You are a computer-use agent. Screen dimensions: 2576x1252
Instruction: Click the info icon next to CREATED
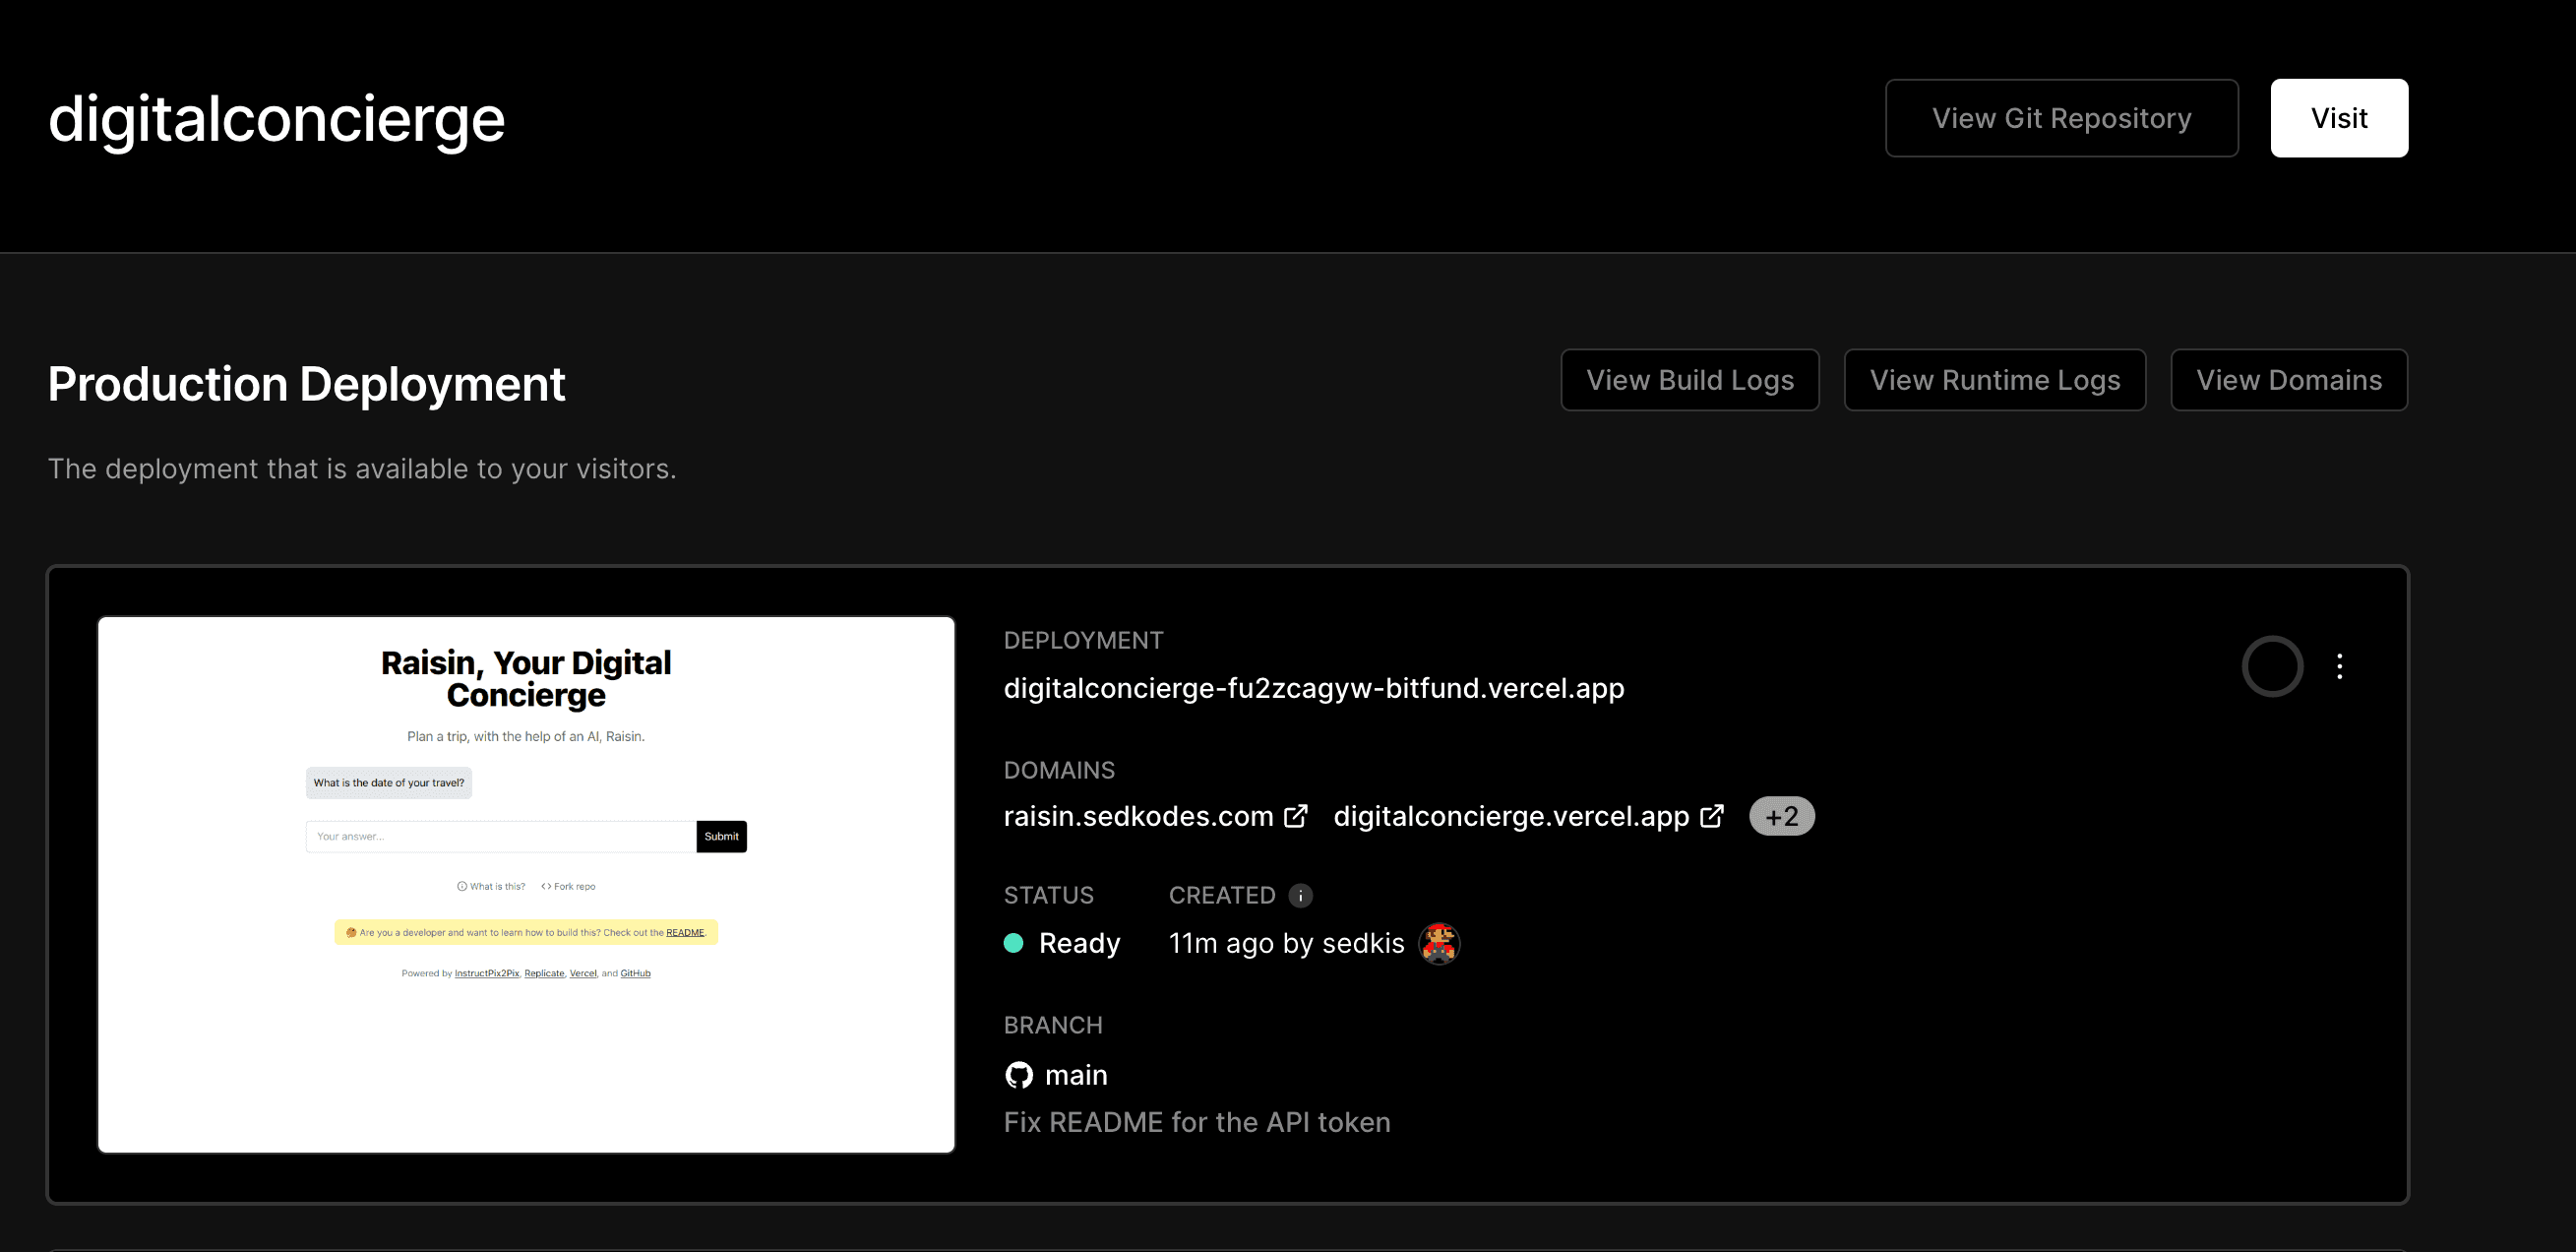(x=1300, y=896)
